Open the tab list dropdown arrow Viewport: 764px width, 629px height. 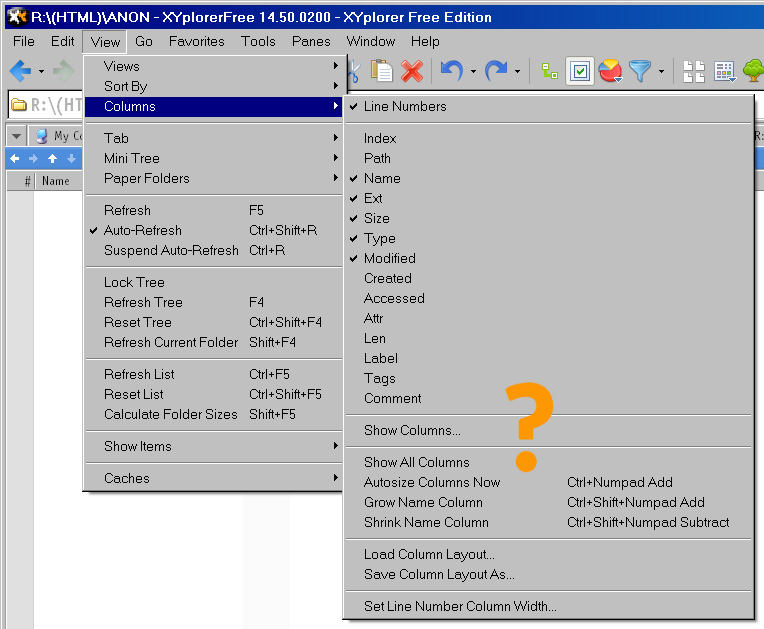tap(17, 136)
